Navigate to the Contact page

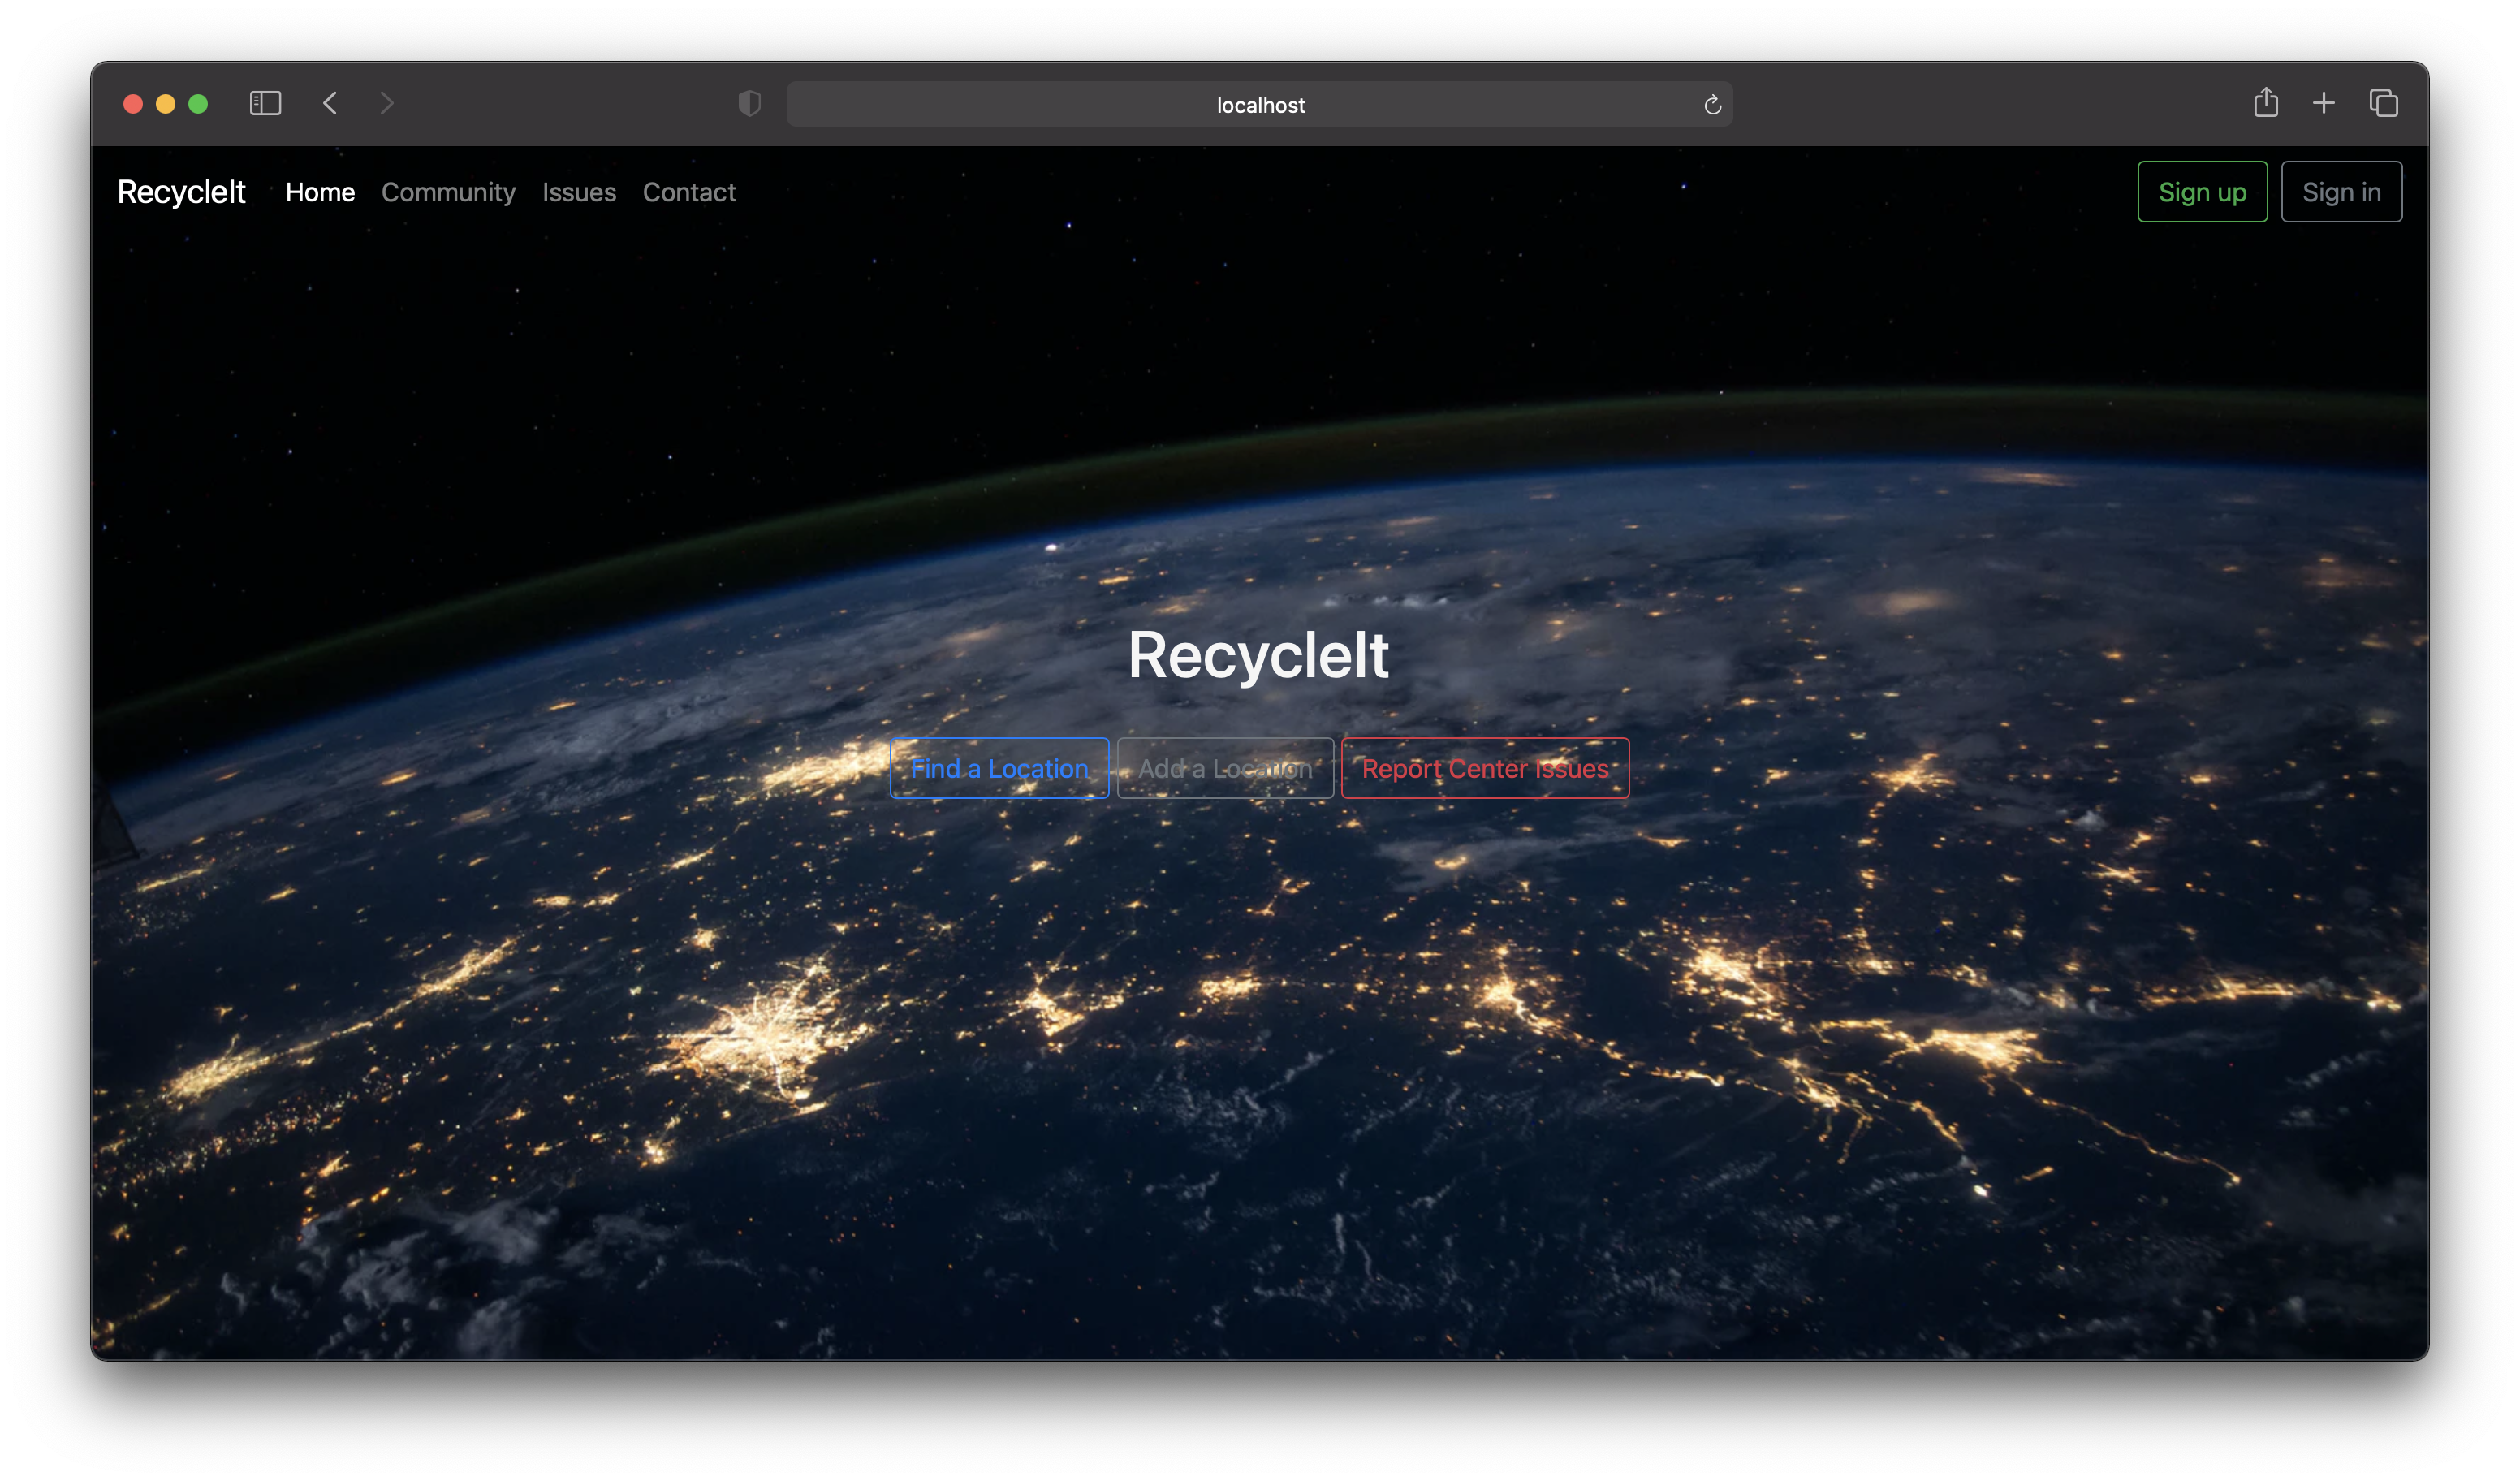coord(689,192)
